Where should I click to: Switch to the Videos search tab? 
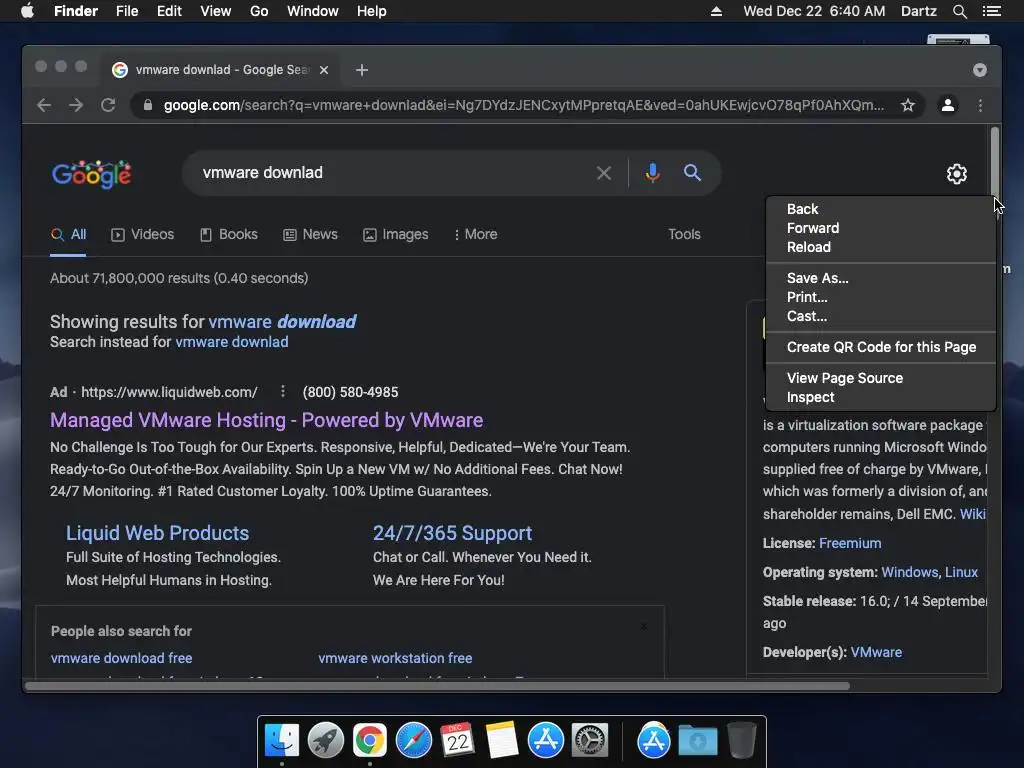coord(142,234)
